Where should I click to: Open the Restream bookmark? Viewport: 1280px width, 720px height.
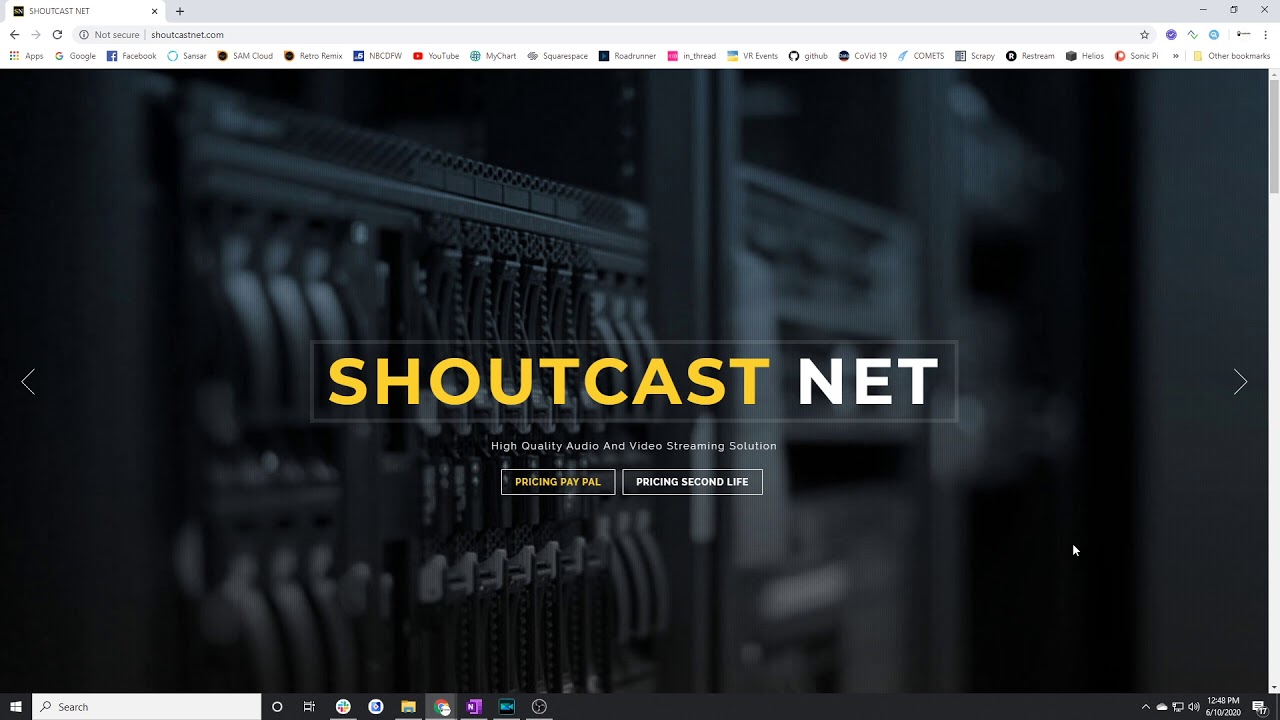pos(1031,56)
